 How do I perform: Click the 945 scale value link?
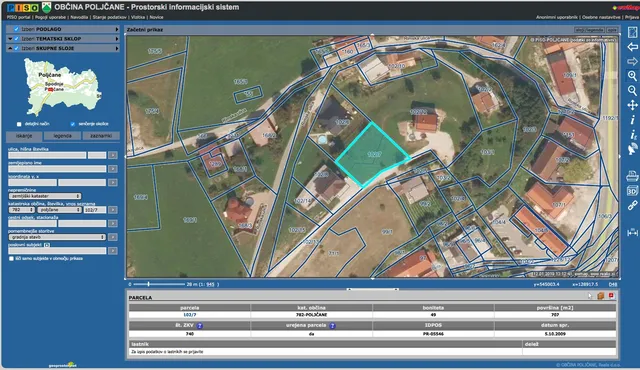[210, 284]
